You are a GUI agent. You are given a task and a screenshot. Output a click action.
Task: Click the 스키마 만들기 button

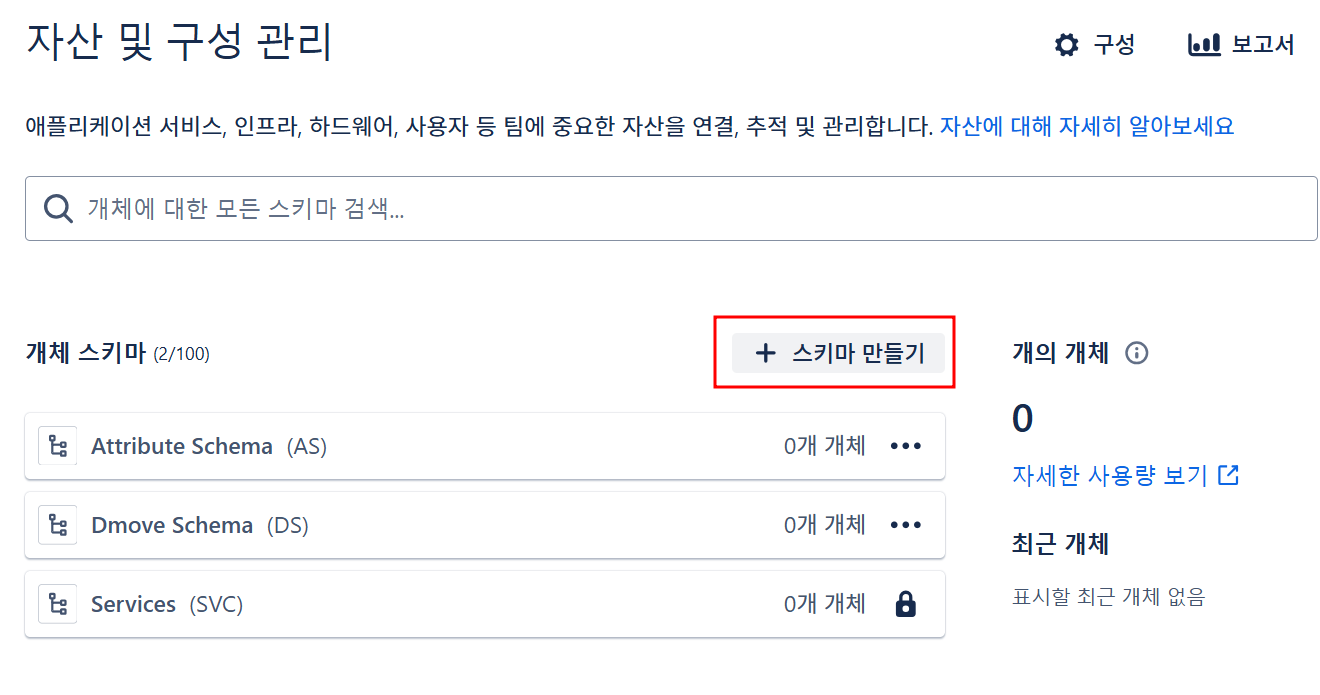point(838,353)
